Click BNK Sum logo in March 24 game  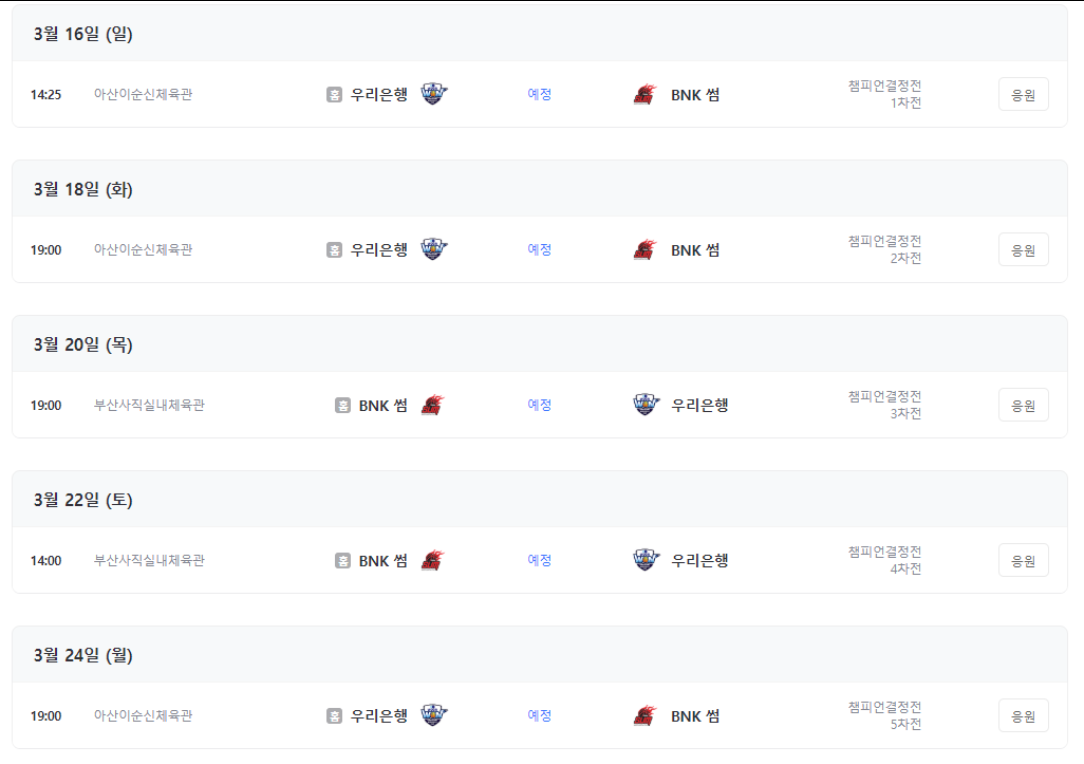click(x=645, y=716)
